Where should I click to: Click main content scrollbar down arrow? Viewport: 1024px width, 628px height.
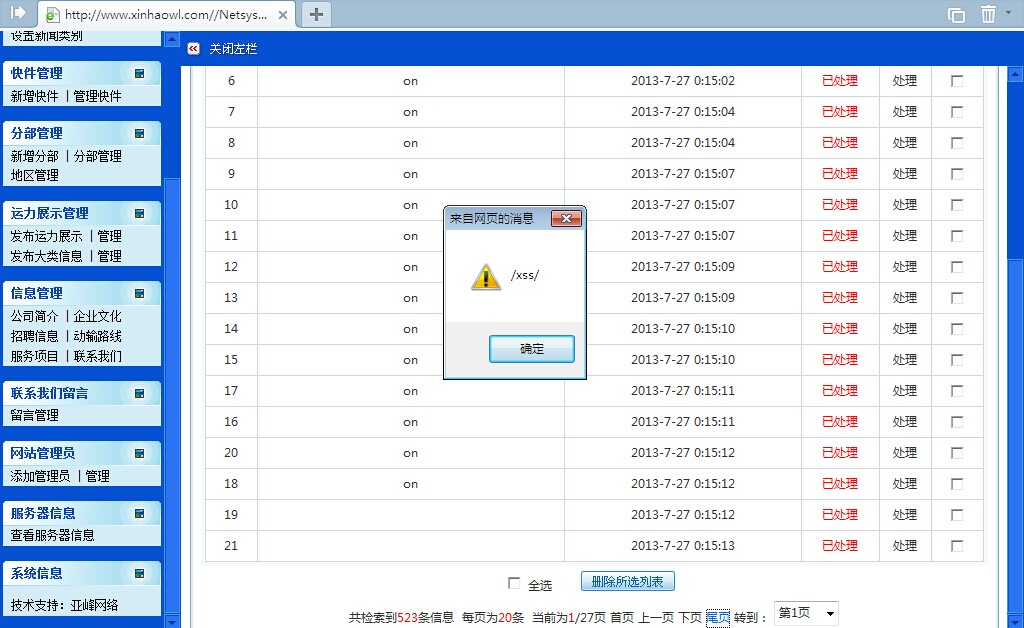pos(1015,620)
